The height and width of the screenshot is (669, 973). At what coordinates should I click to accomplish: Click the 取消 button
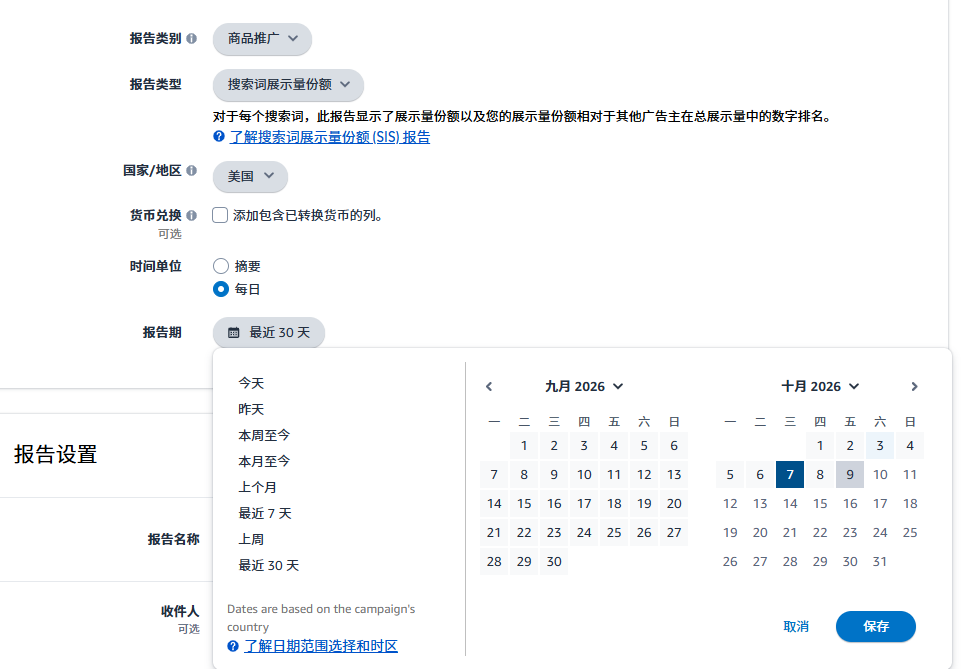coord(796,626)
